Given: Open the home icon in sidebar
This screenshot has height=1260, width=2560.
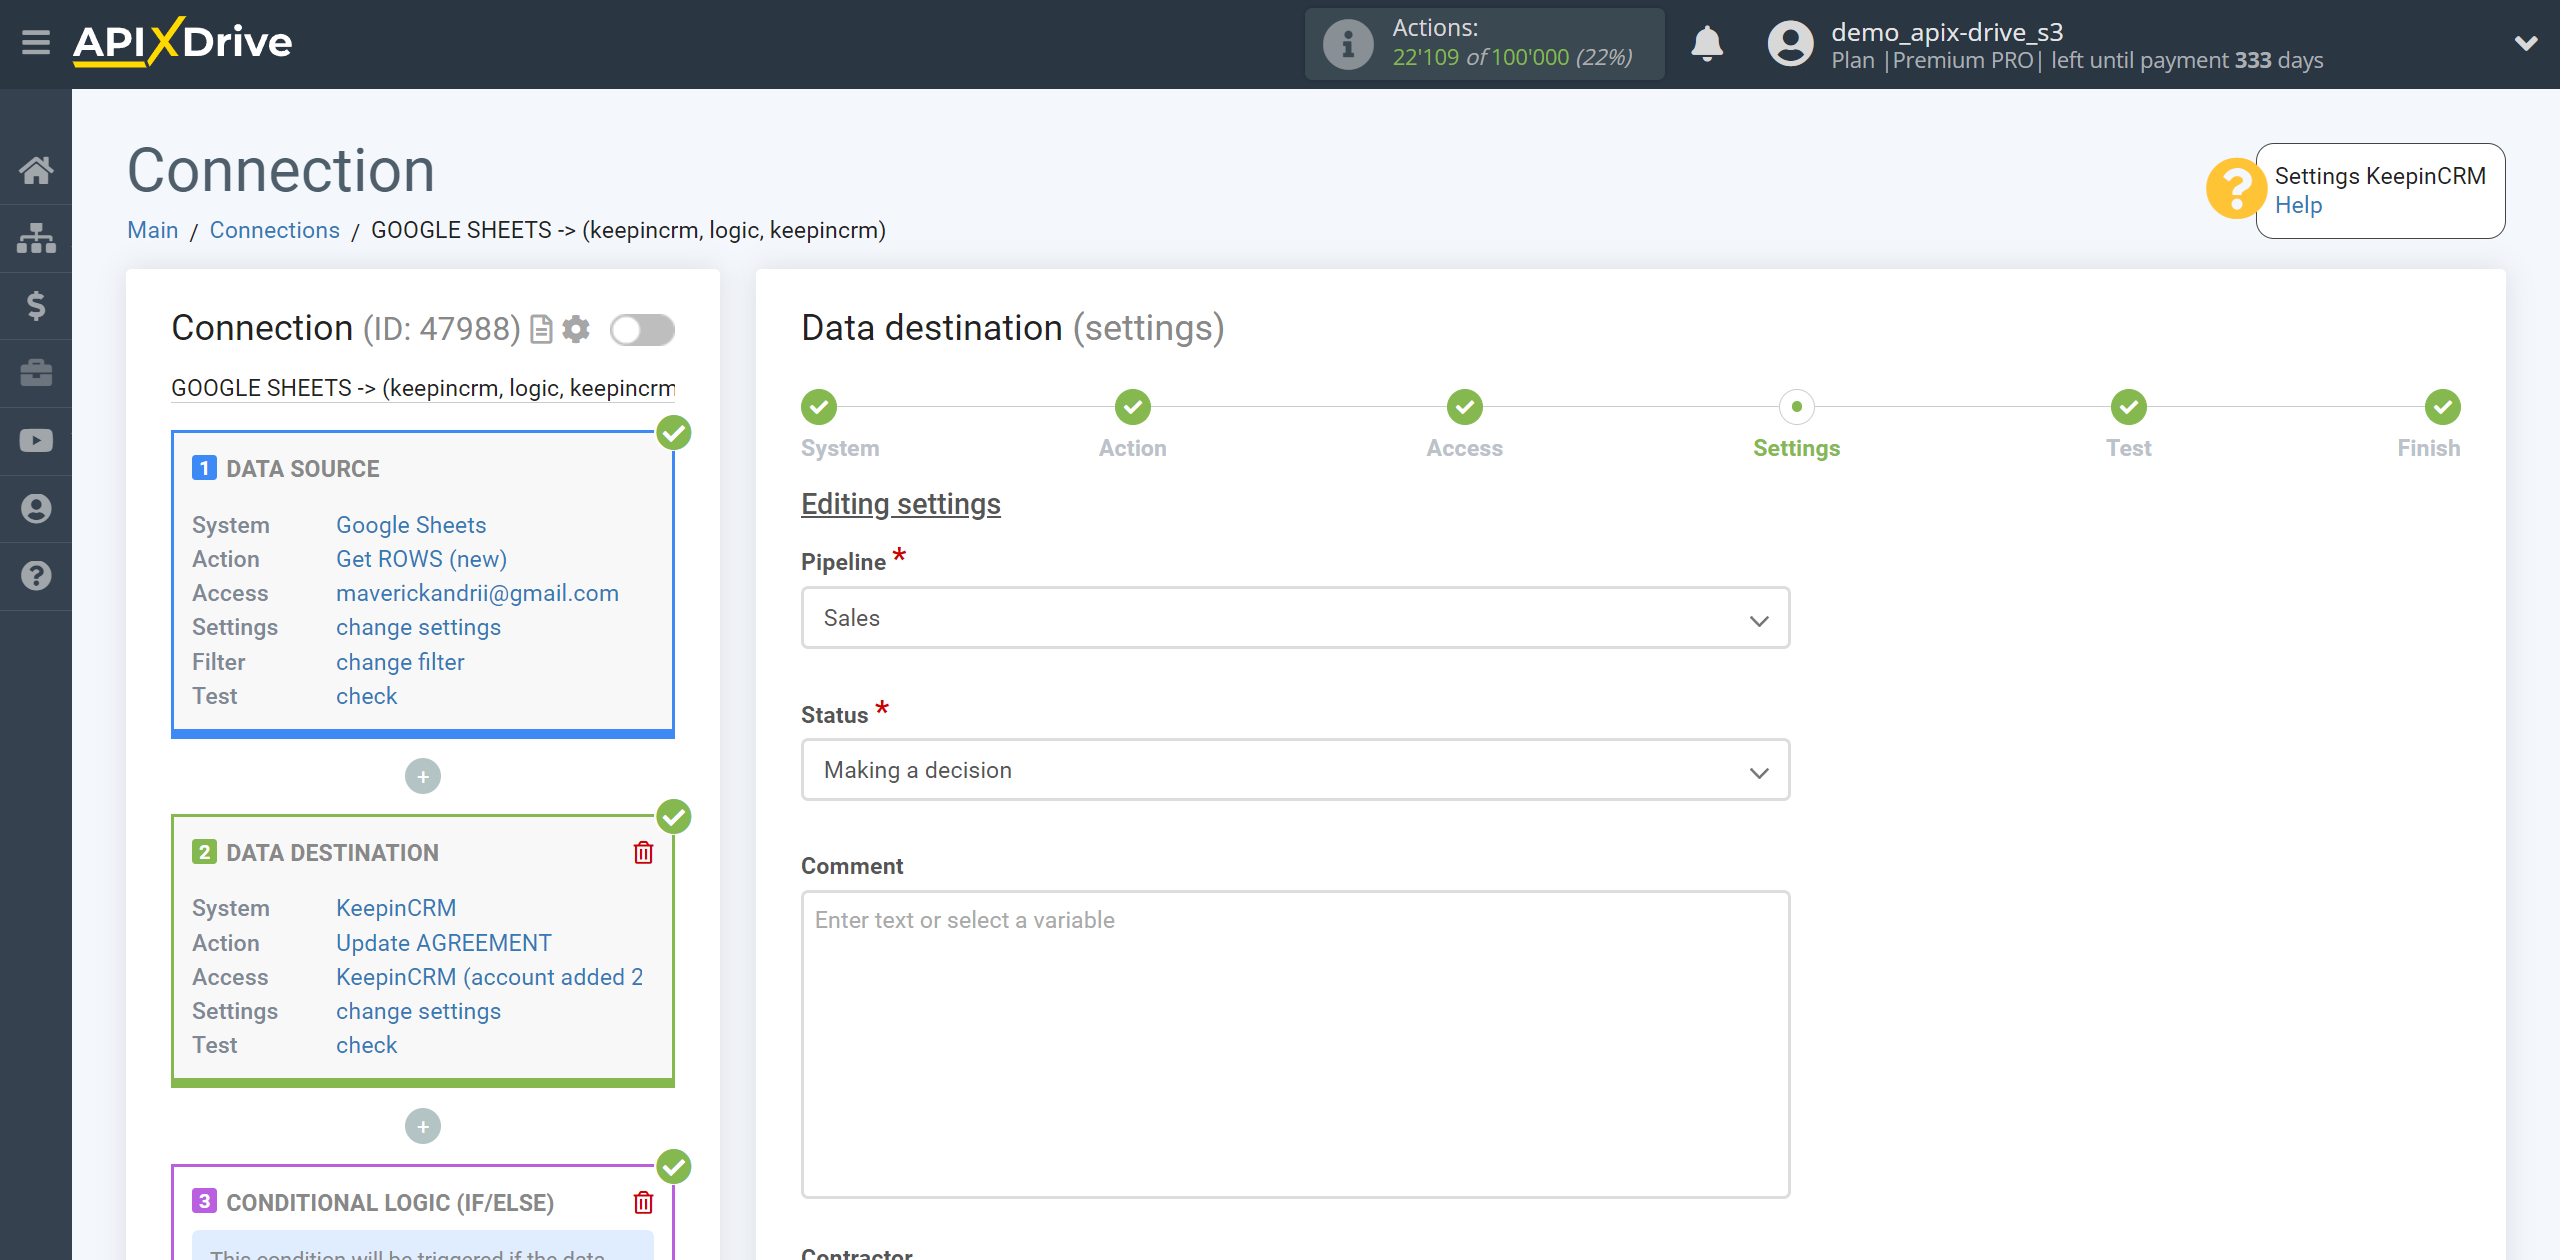Looking at the screenshot, I should (36, 170).
